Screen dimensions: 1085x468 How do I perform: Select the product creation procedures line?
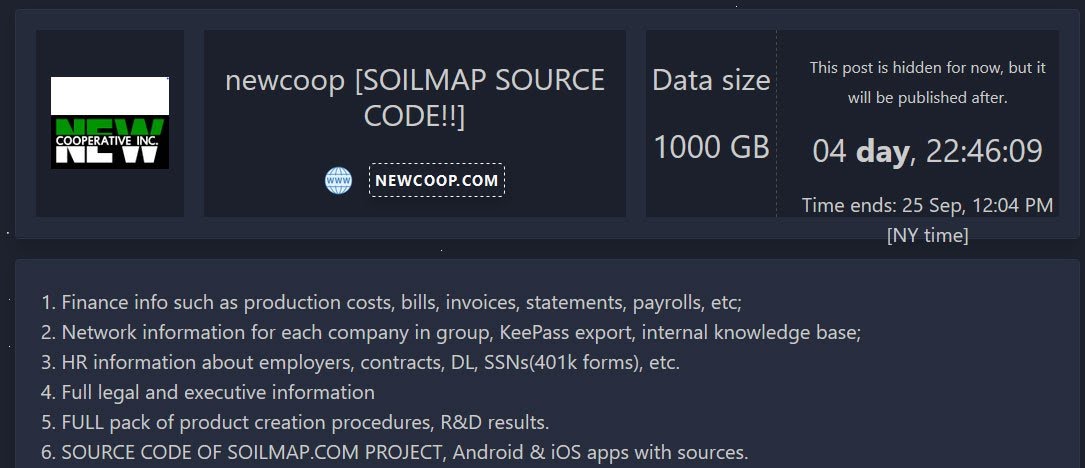coord(295,422)
